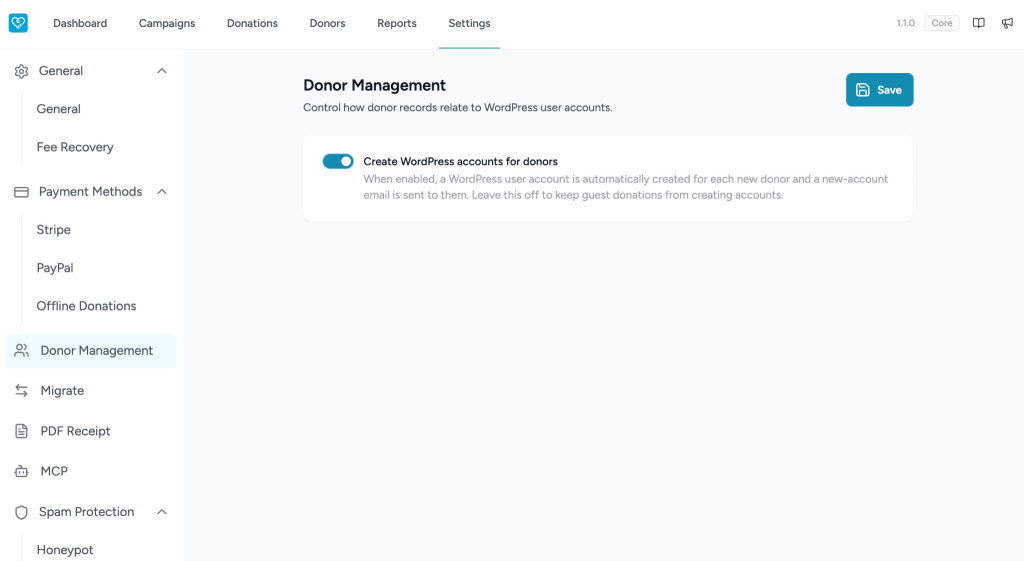The image size is (1024, 561).
Task: Click the General section header label
Action: tap(61, 71)
